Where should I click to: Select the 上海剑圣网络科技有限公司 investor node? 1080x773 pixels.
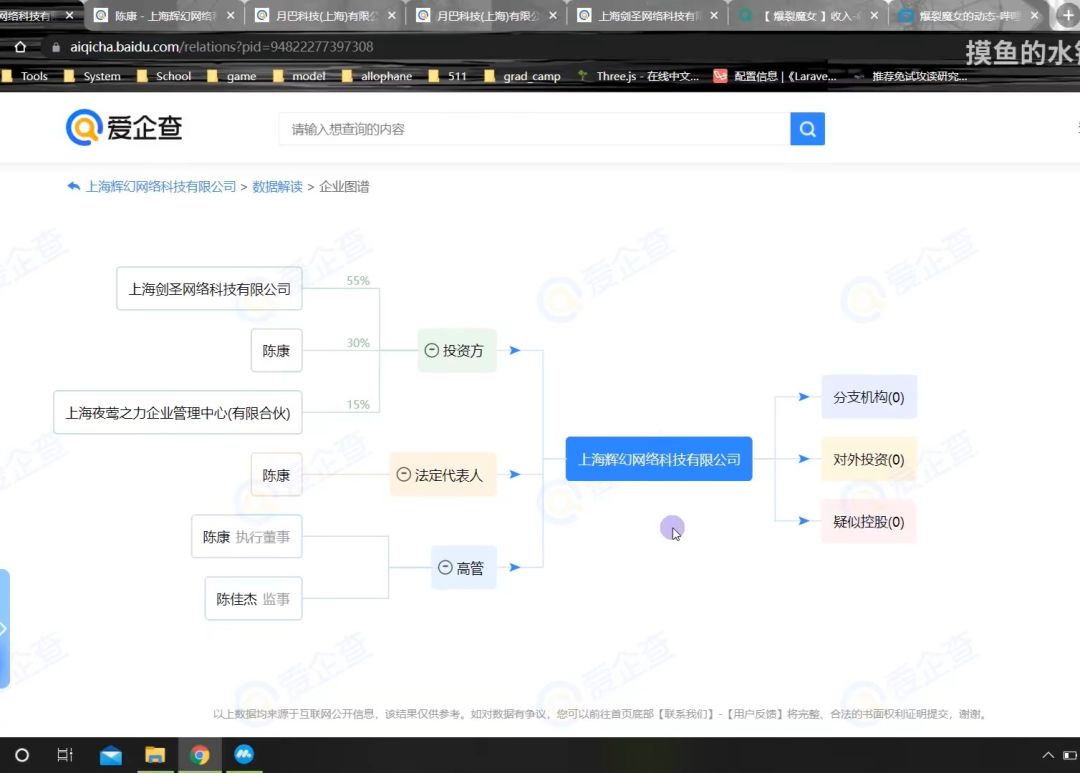coord(209,289)
